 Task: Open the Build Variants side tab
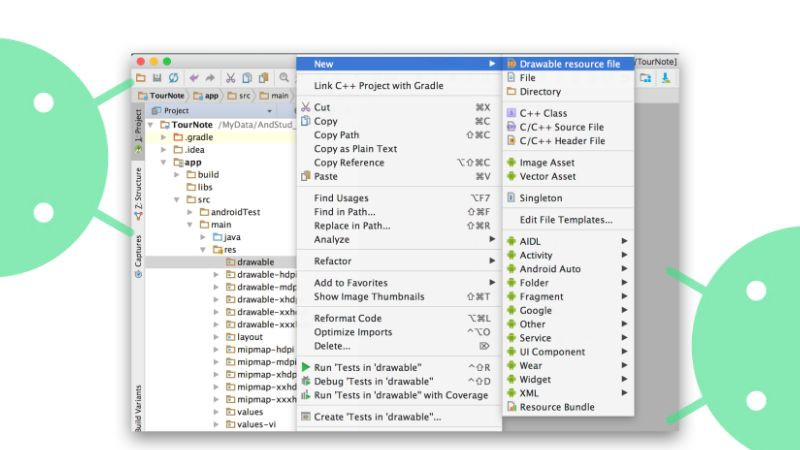tap(138, 408)
